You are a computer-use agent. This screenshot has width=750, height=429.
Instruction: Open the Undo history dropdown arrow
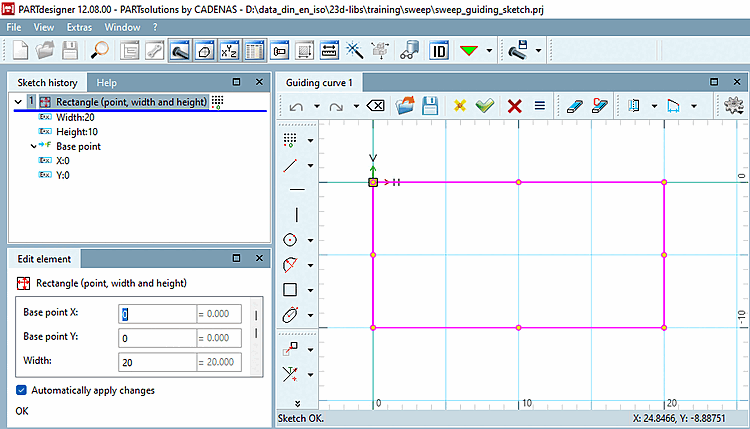point(317,106)
